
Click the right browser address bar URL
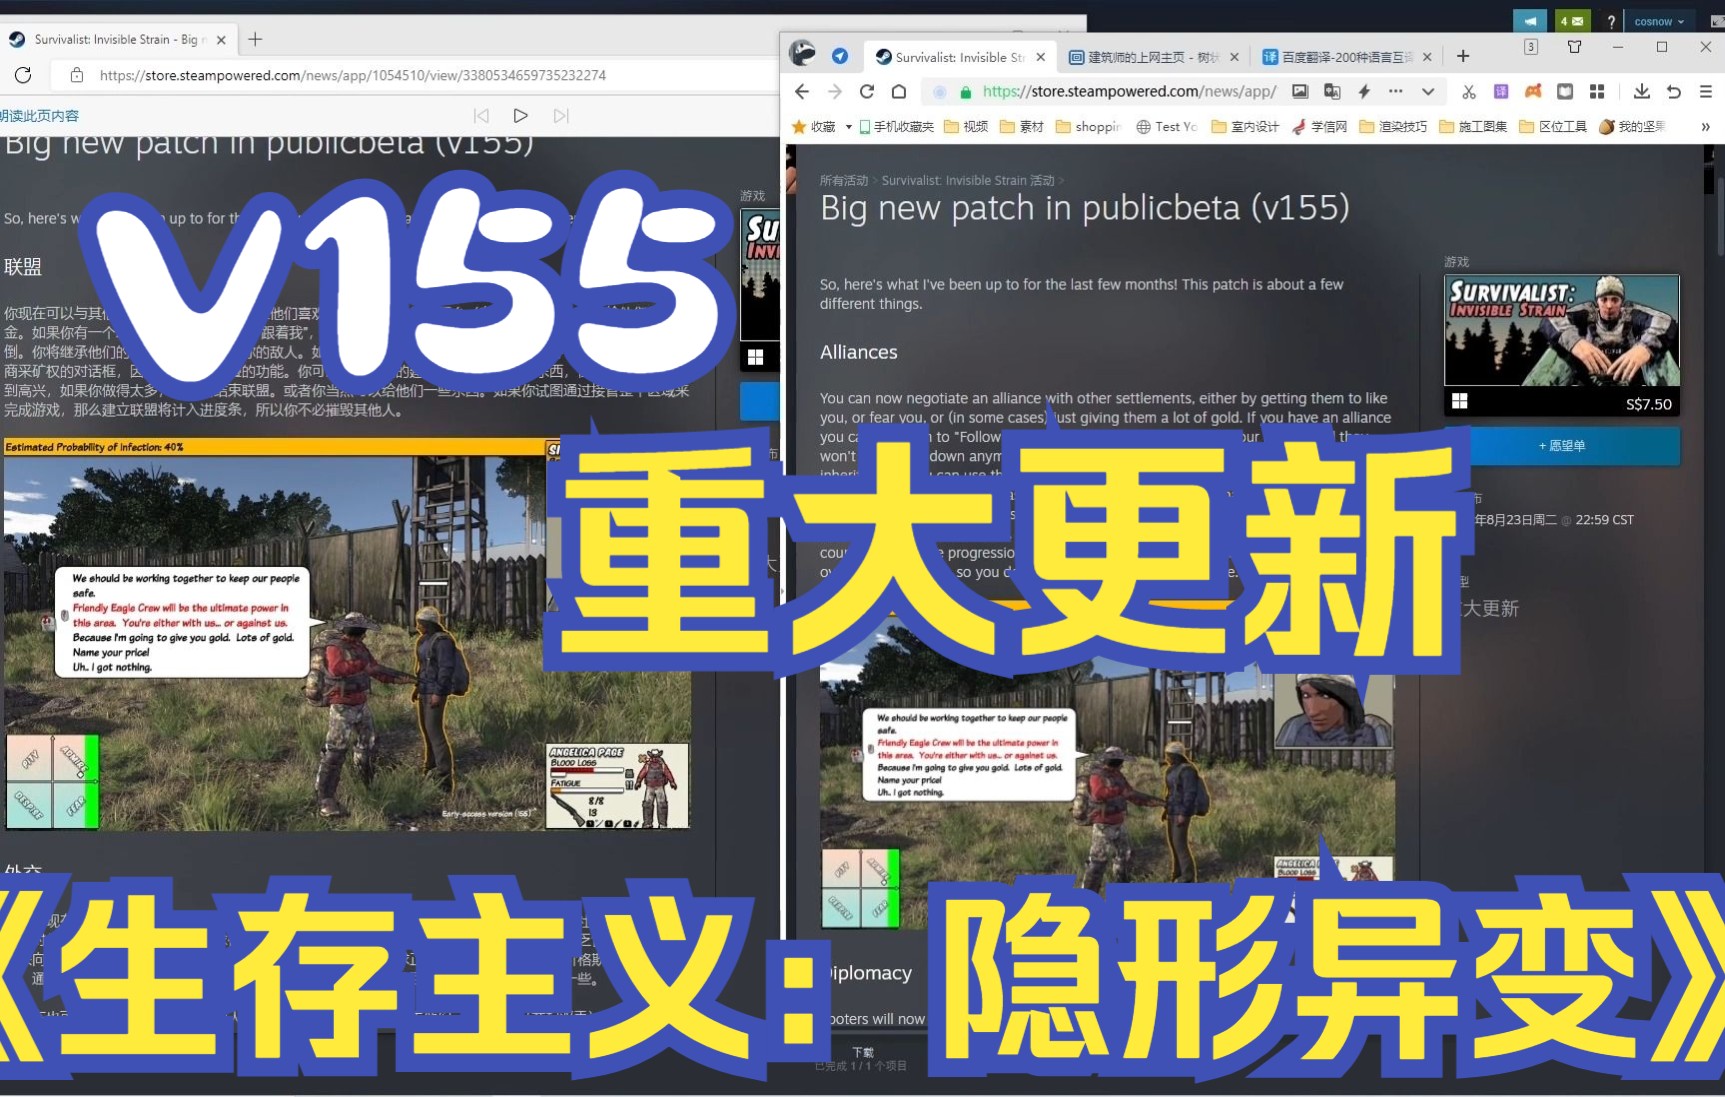click(1129, 91)
